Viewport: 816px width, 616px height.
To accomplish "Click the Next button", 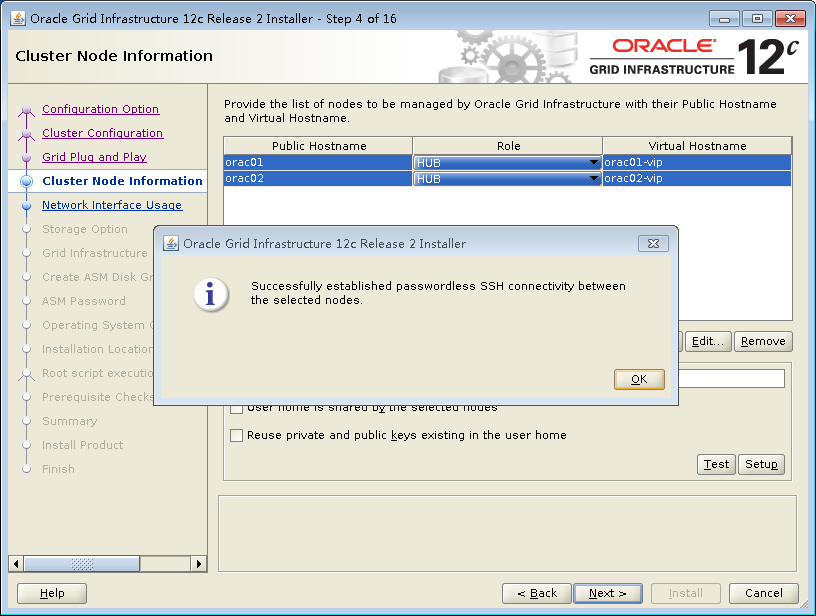I will tap(608, 593).
